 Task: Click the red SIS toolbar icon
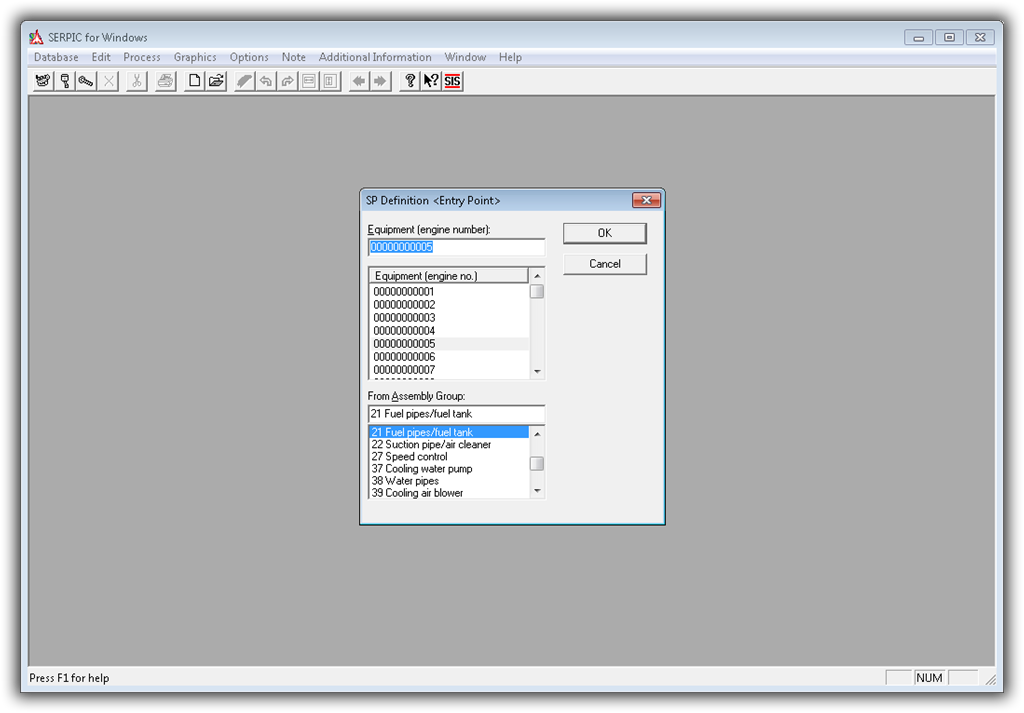453,82
